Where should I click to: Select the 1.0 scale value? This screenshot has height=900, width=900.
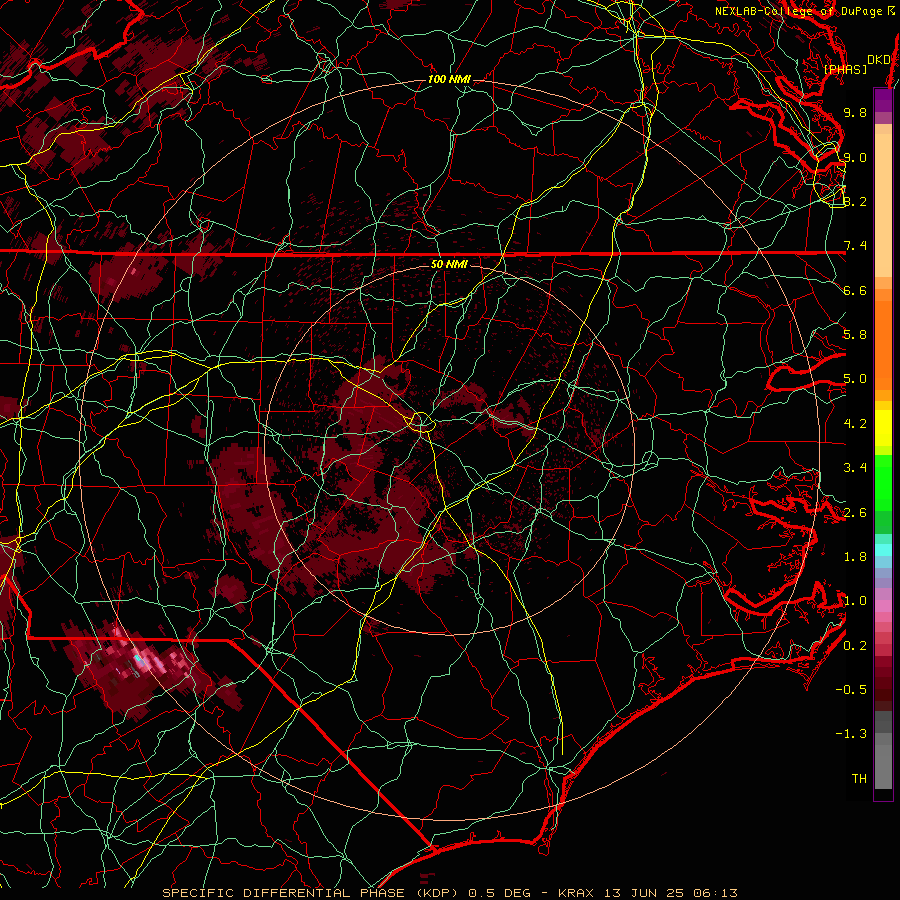point(855,601)
